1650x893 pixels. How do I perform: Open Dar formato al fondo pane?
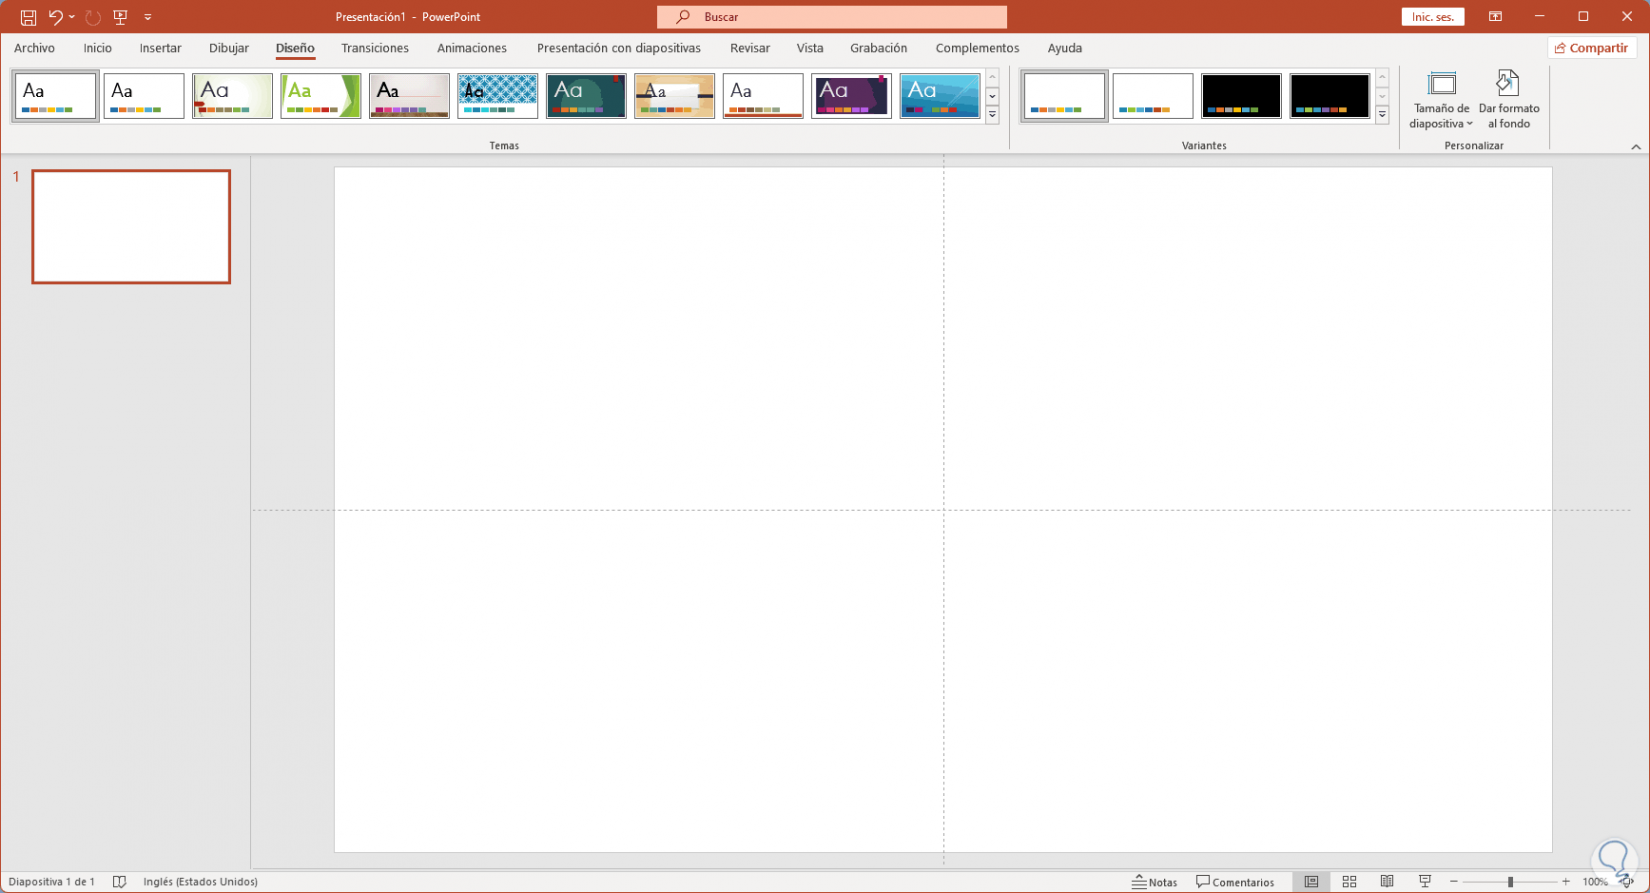click(x=1509, y=100)
